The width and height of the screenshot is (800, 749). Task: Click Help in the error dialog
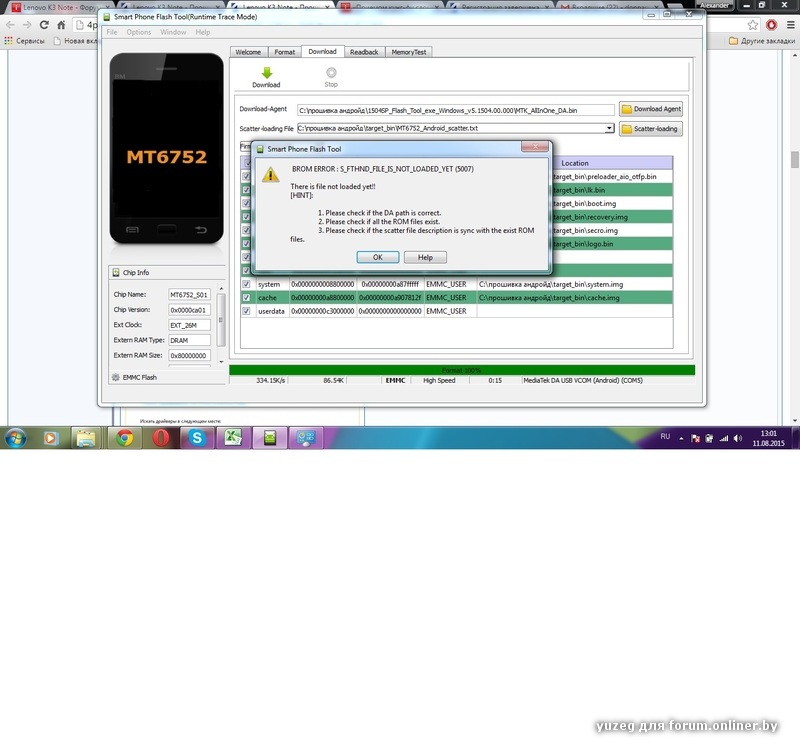[x=425, y=257]
